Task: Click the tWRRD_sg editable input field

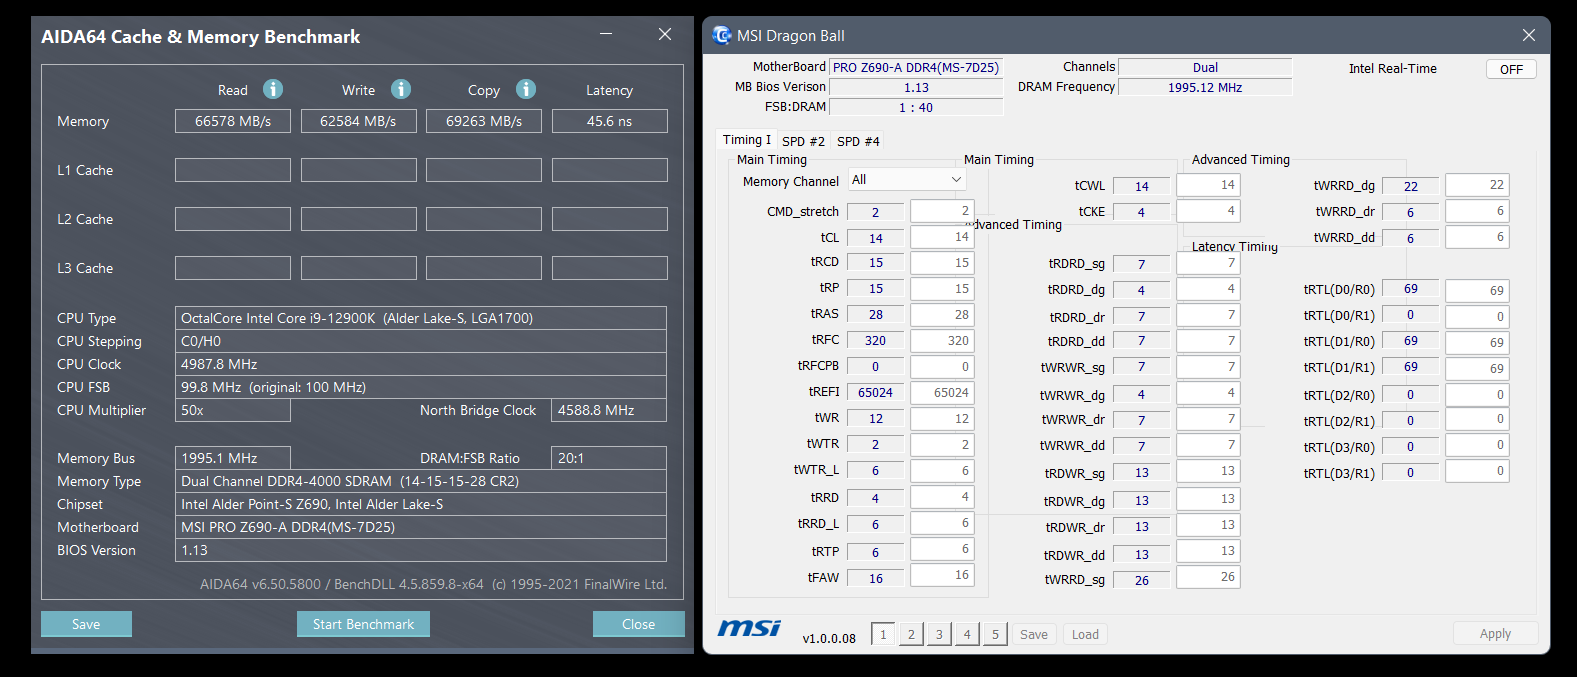Action: tap(1208, 577)
